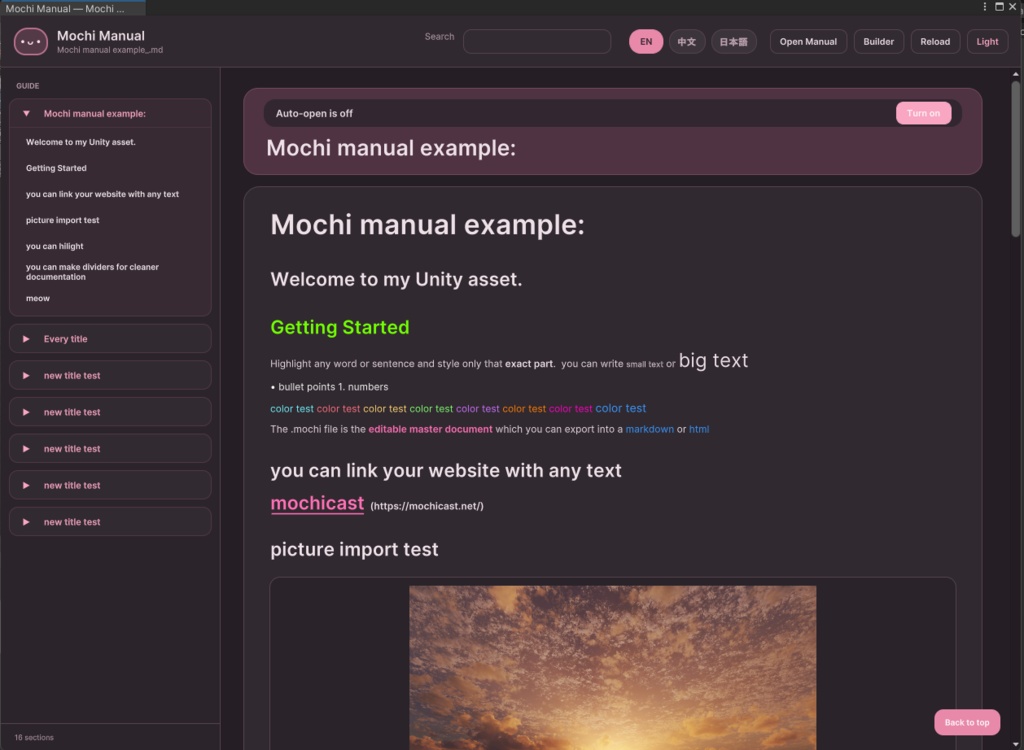Image resolution: width=1024 pixels, height=750 pixels.
Task: Jump to the meow entry
Action: pyautogui.click(x=38, y=299)
